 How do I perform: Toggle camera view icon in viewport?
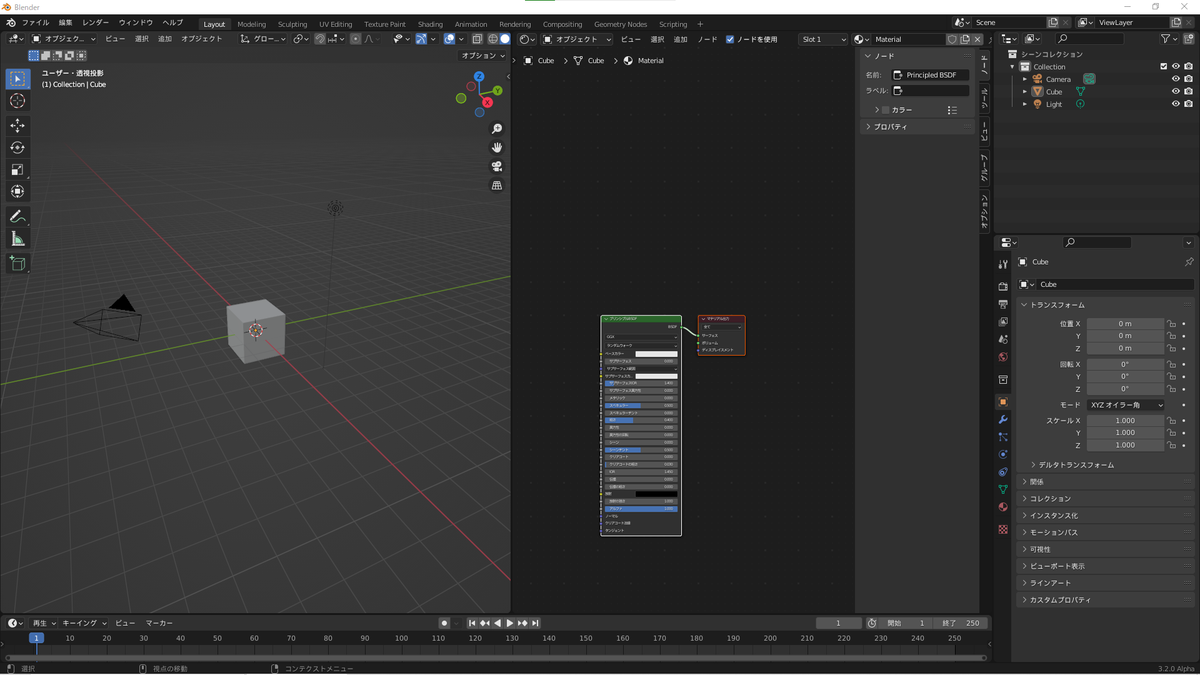[x=497, y=166]
